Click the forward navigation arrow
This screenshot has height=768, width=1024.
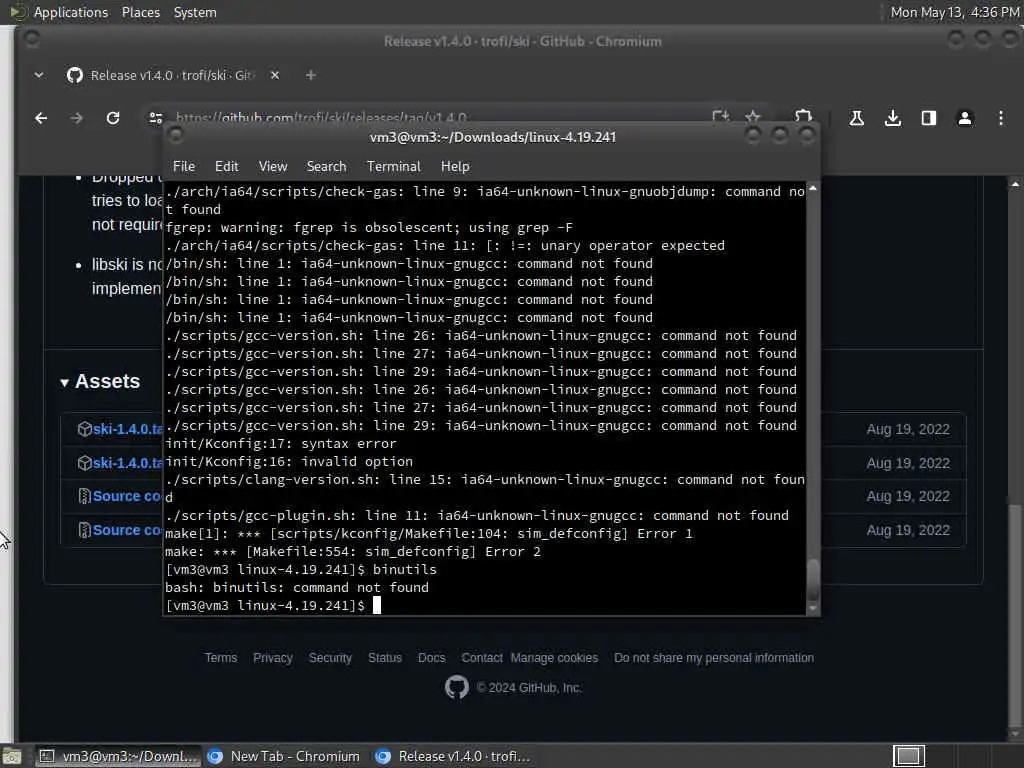76,118
